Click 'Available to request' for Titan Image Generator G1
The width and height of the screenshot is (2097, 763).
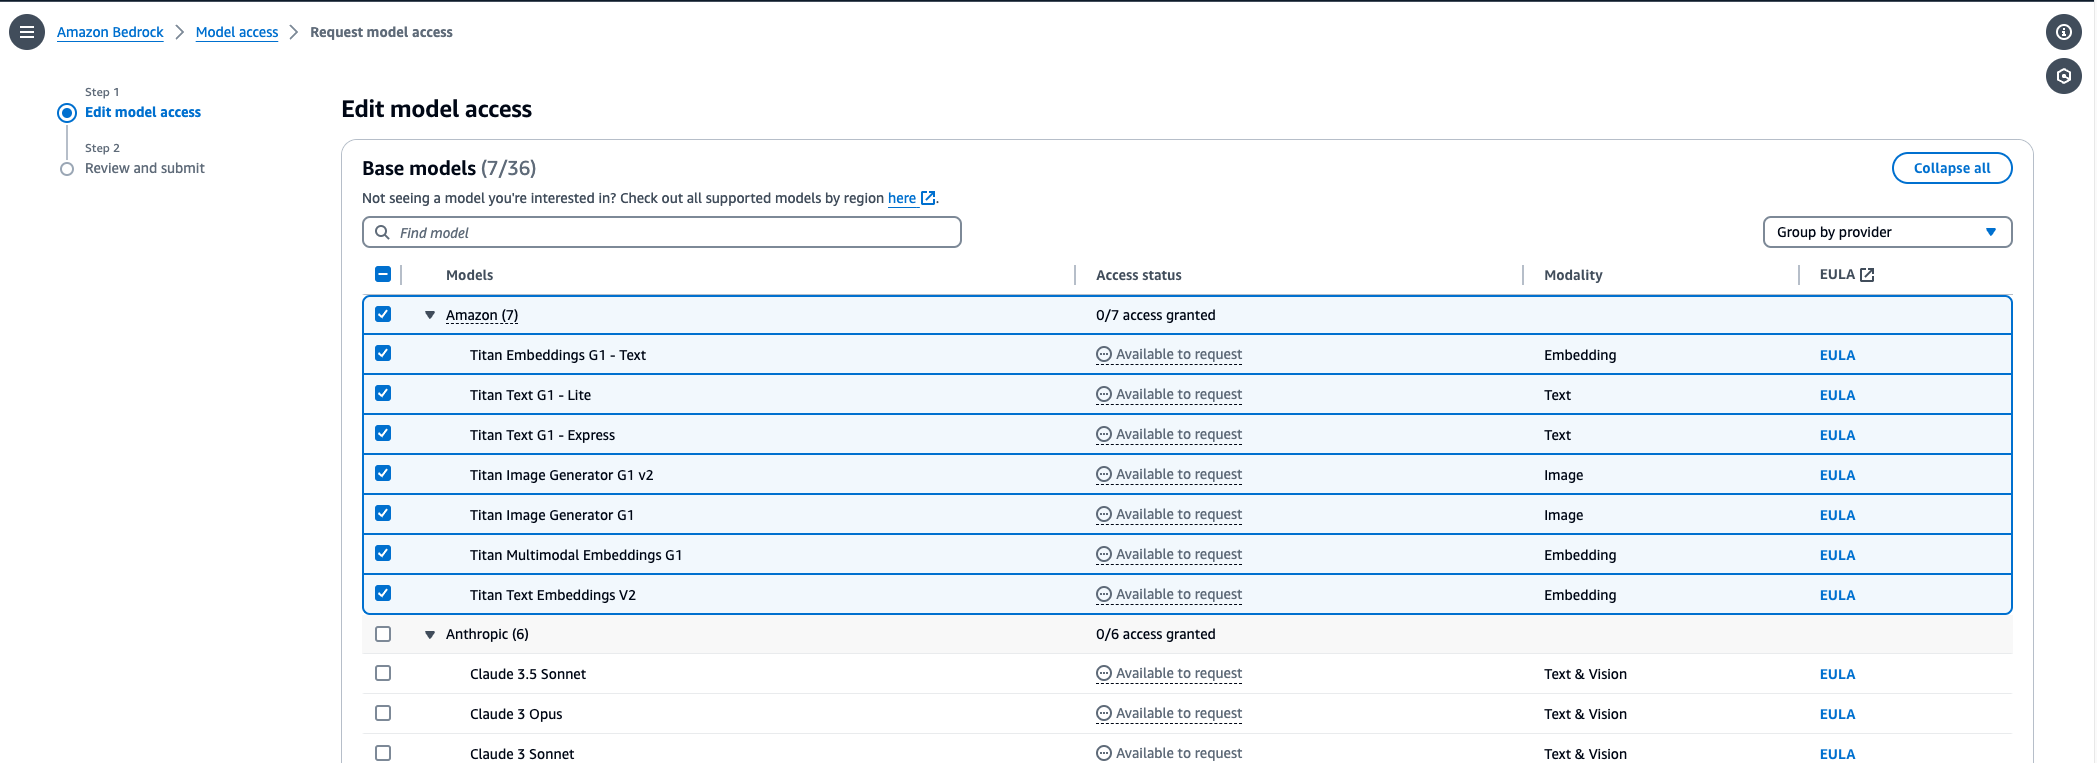(1179, 514)
